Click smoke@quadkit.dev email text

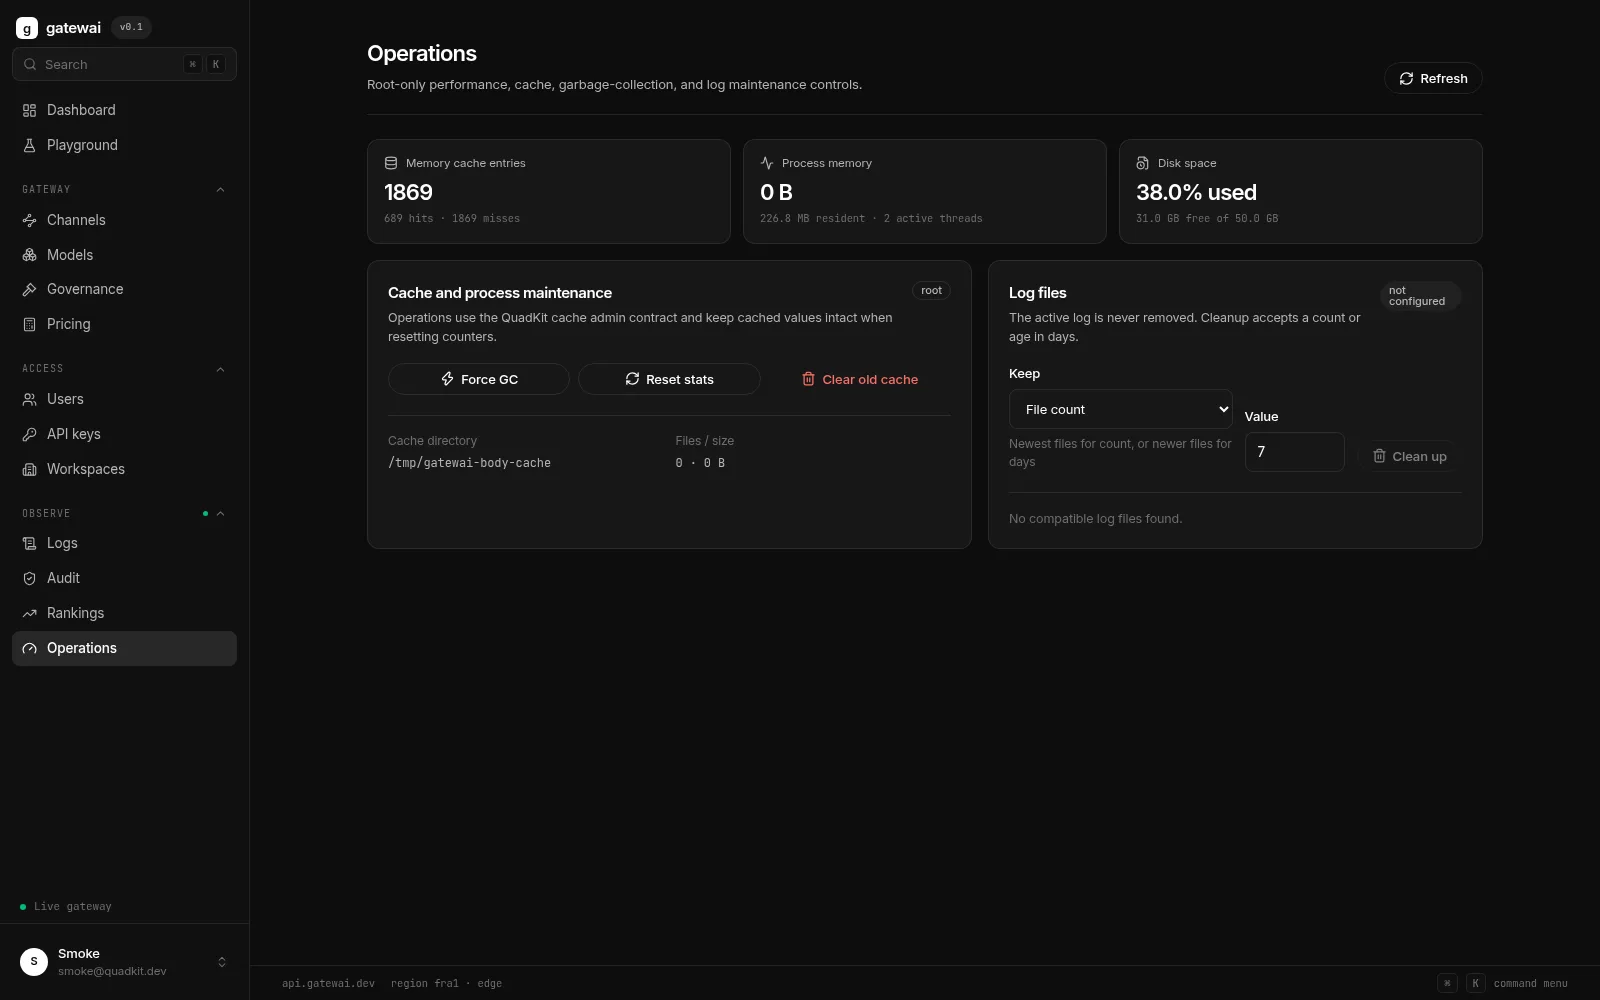coord(112,971)
